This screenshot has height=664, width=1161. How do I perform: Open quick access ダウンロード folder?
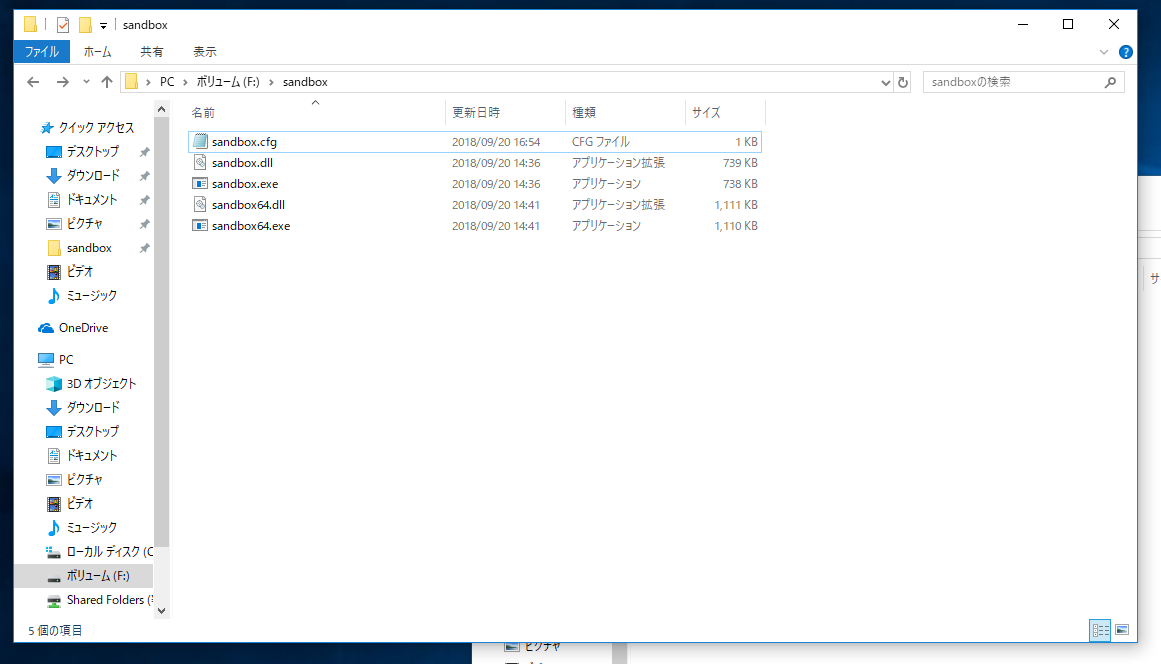click(93, 175)
